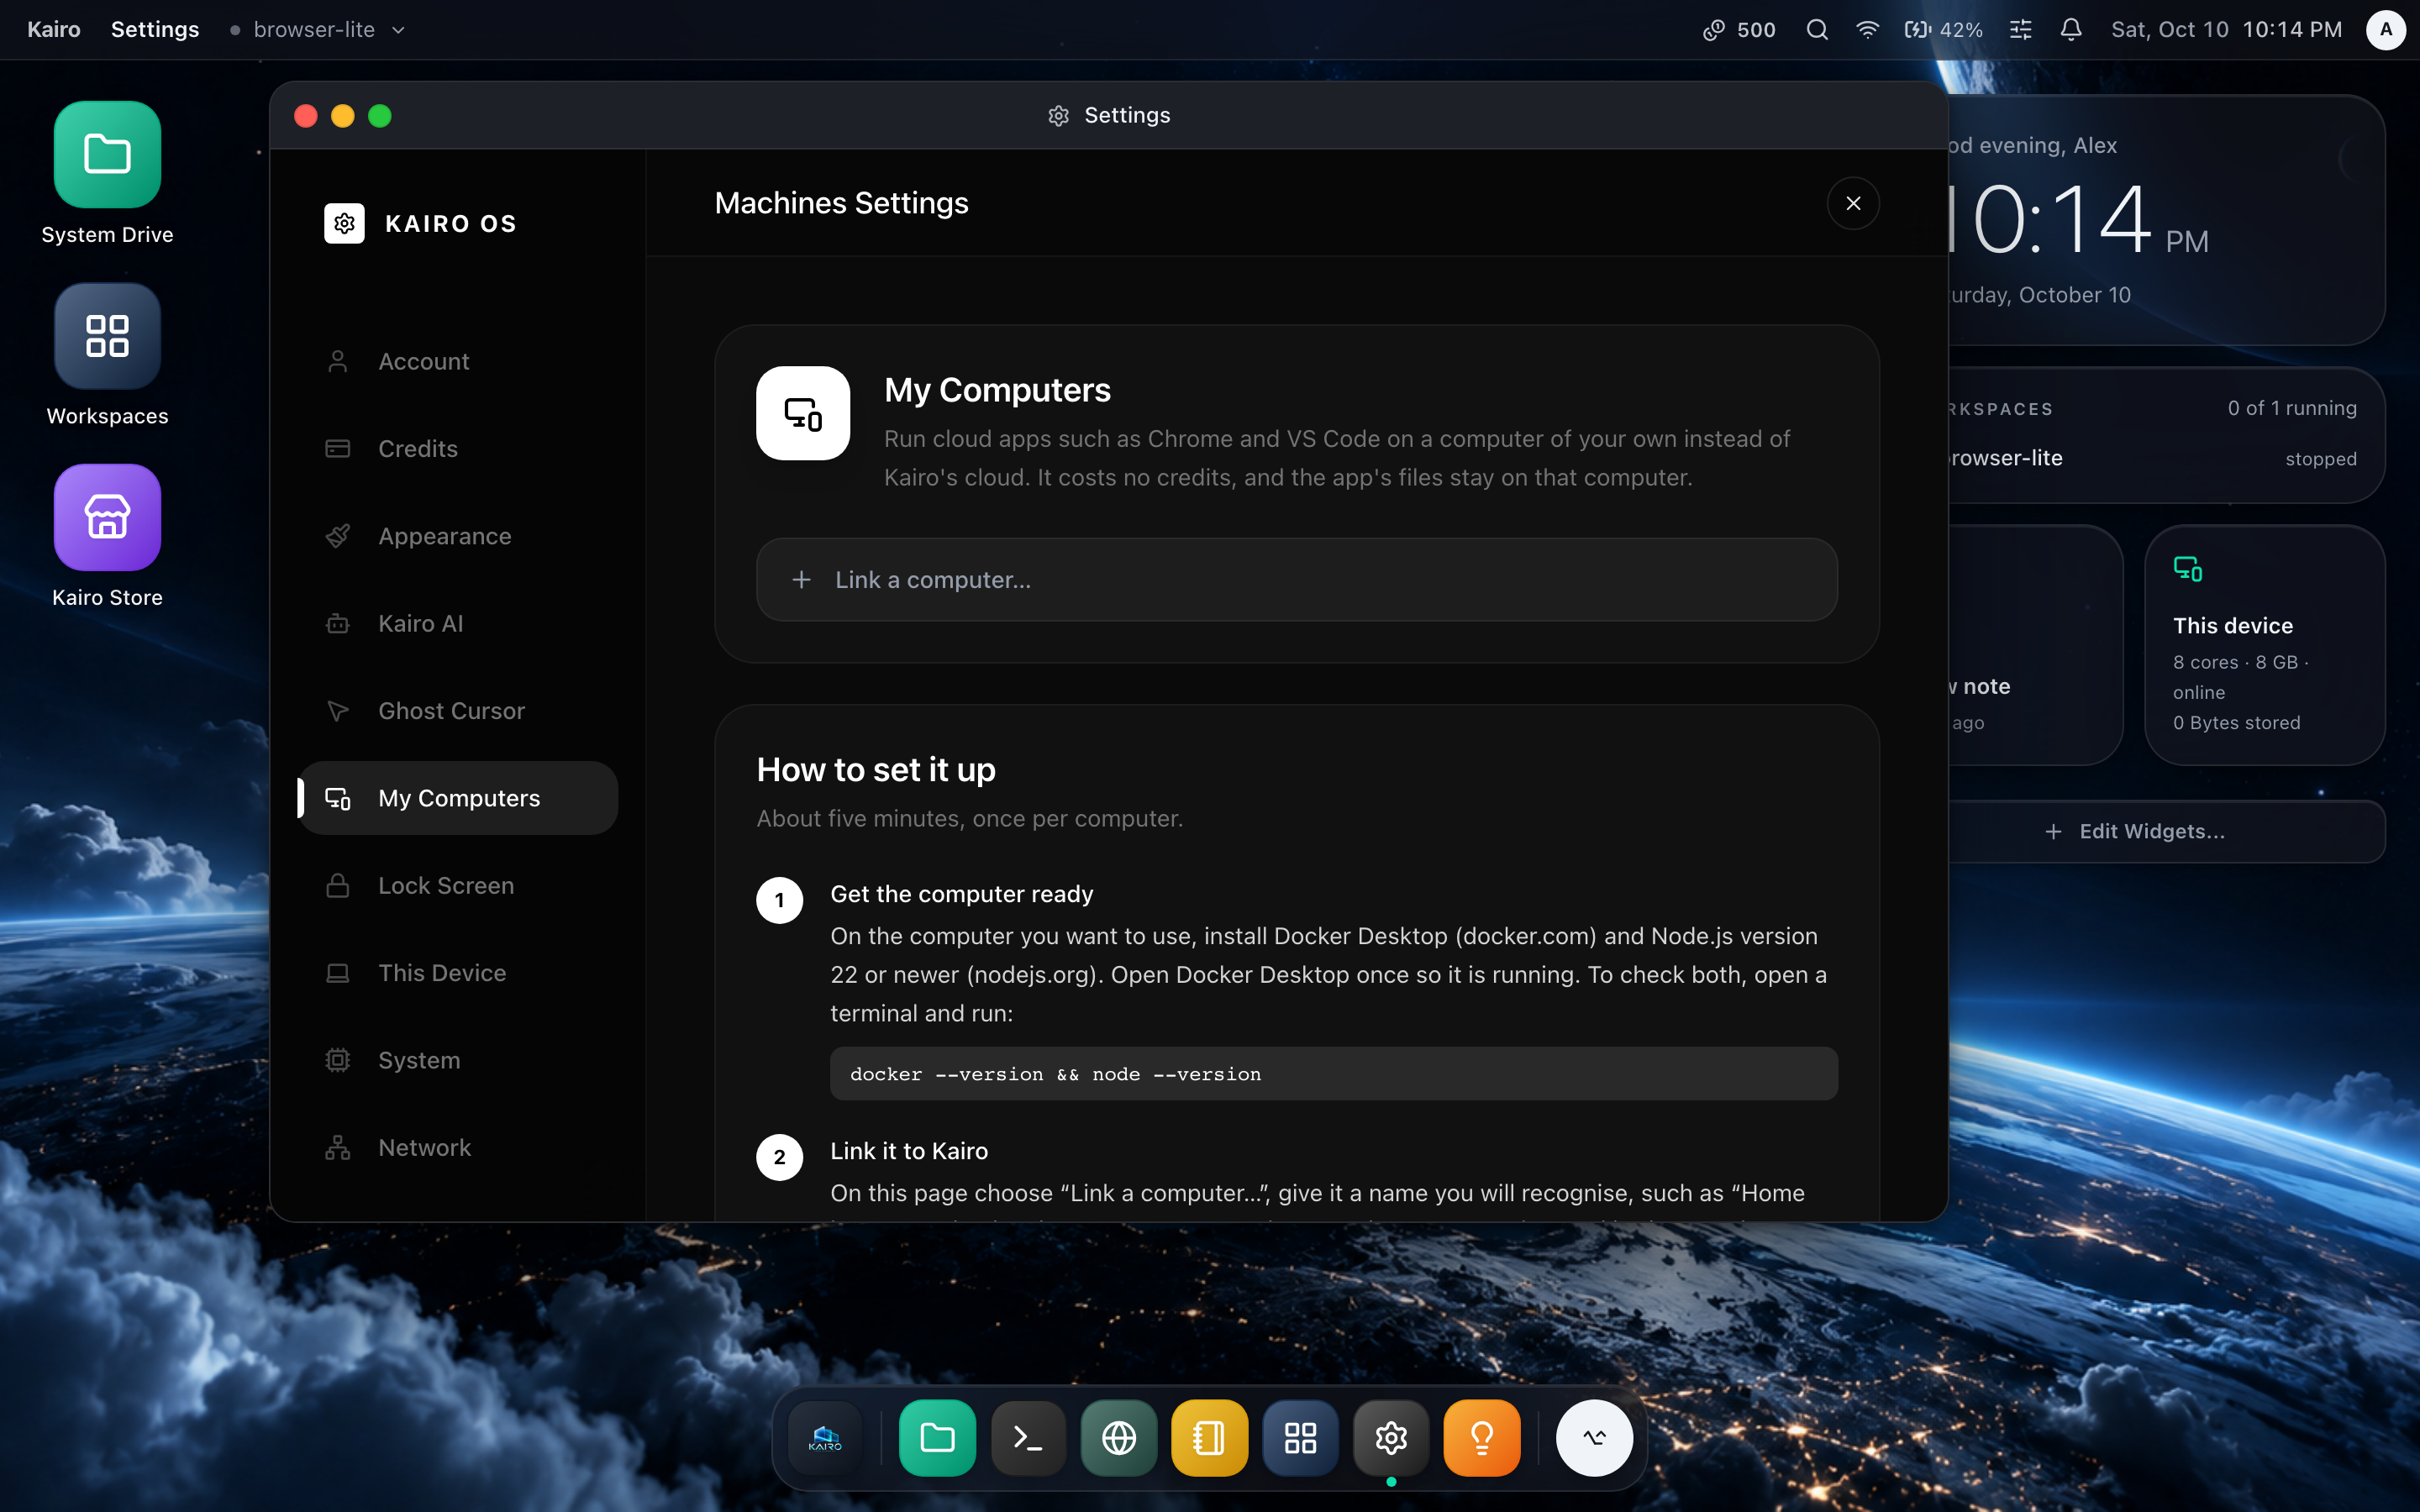Screen dimensions: 2420x1512
Task: Open the This device widget card
Action: (2264, 645)
